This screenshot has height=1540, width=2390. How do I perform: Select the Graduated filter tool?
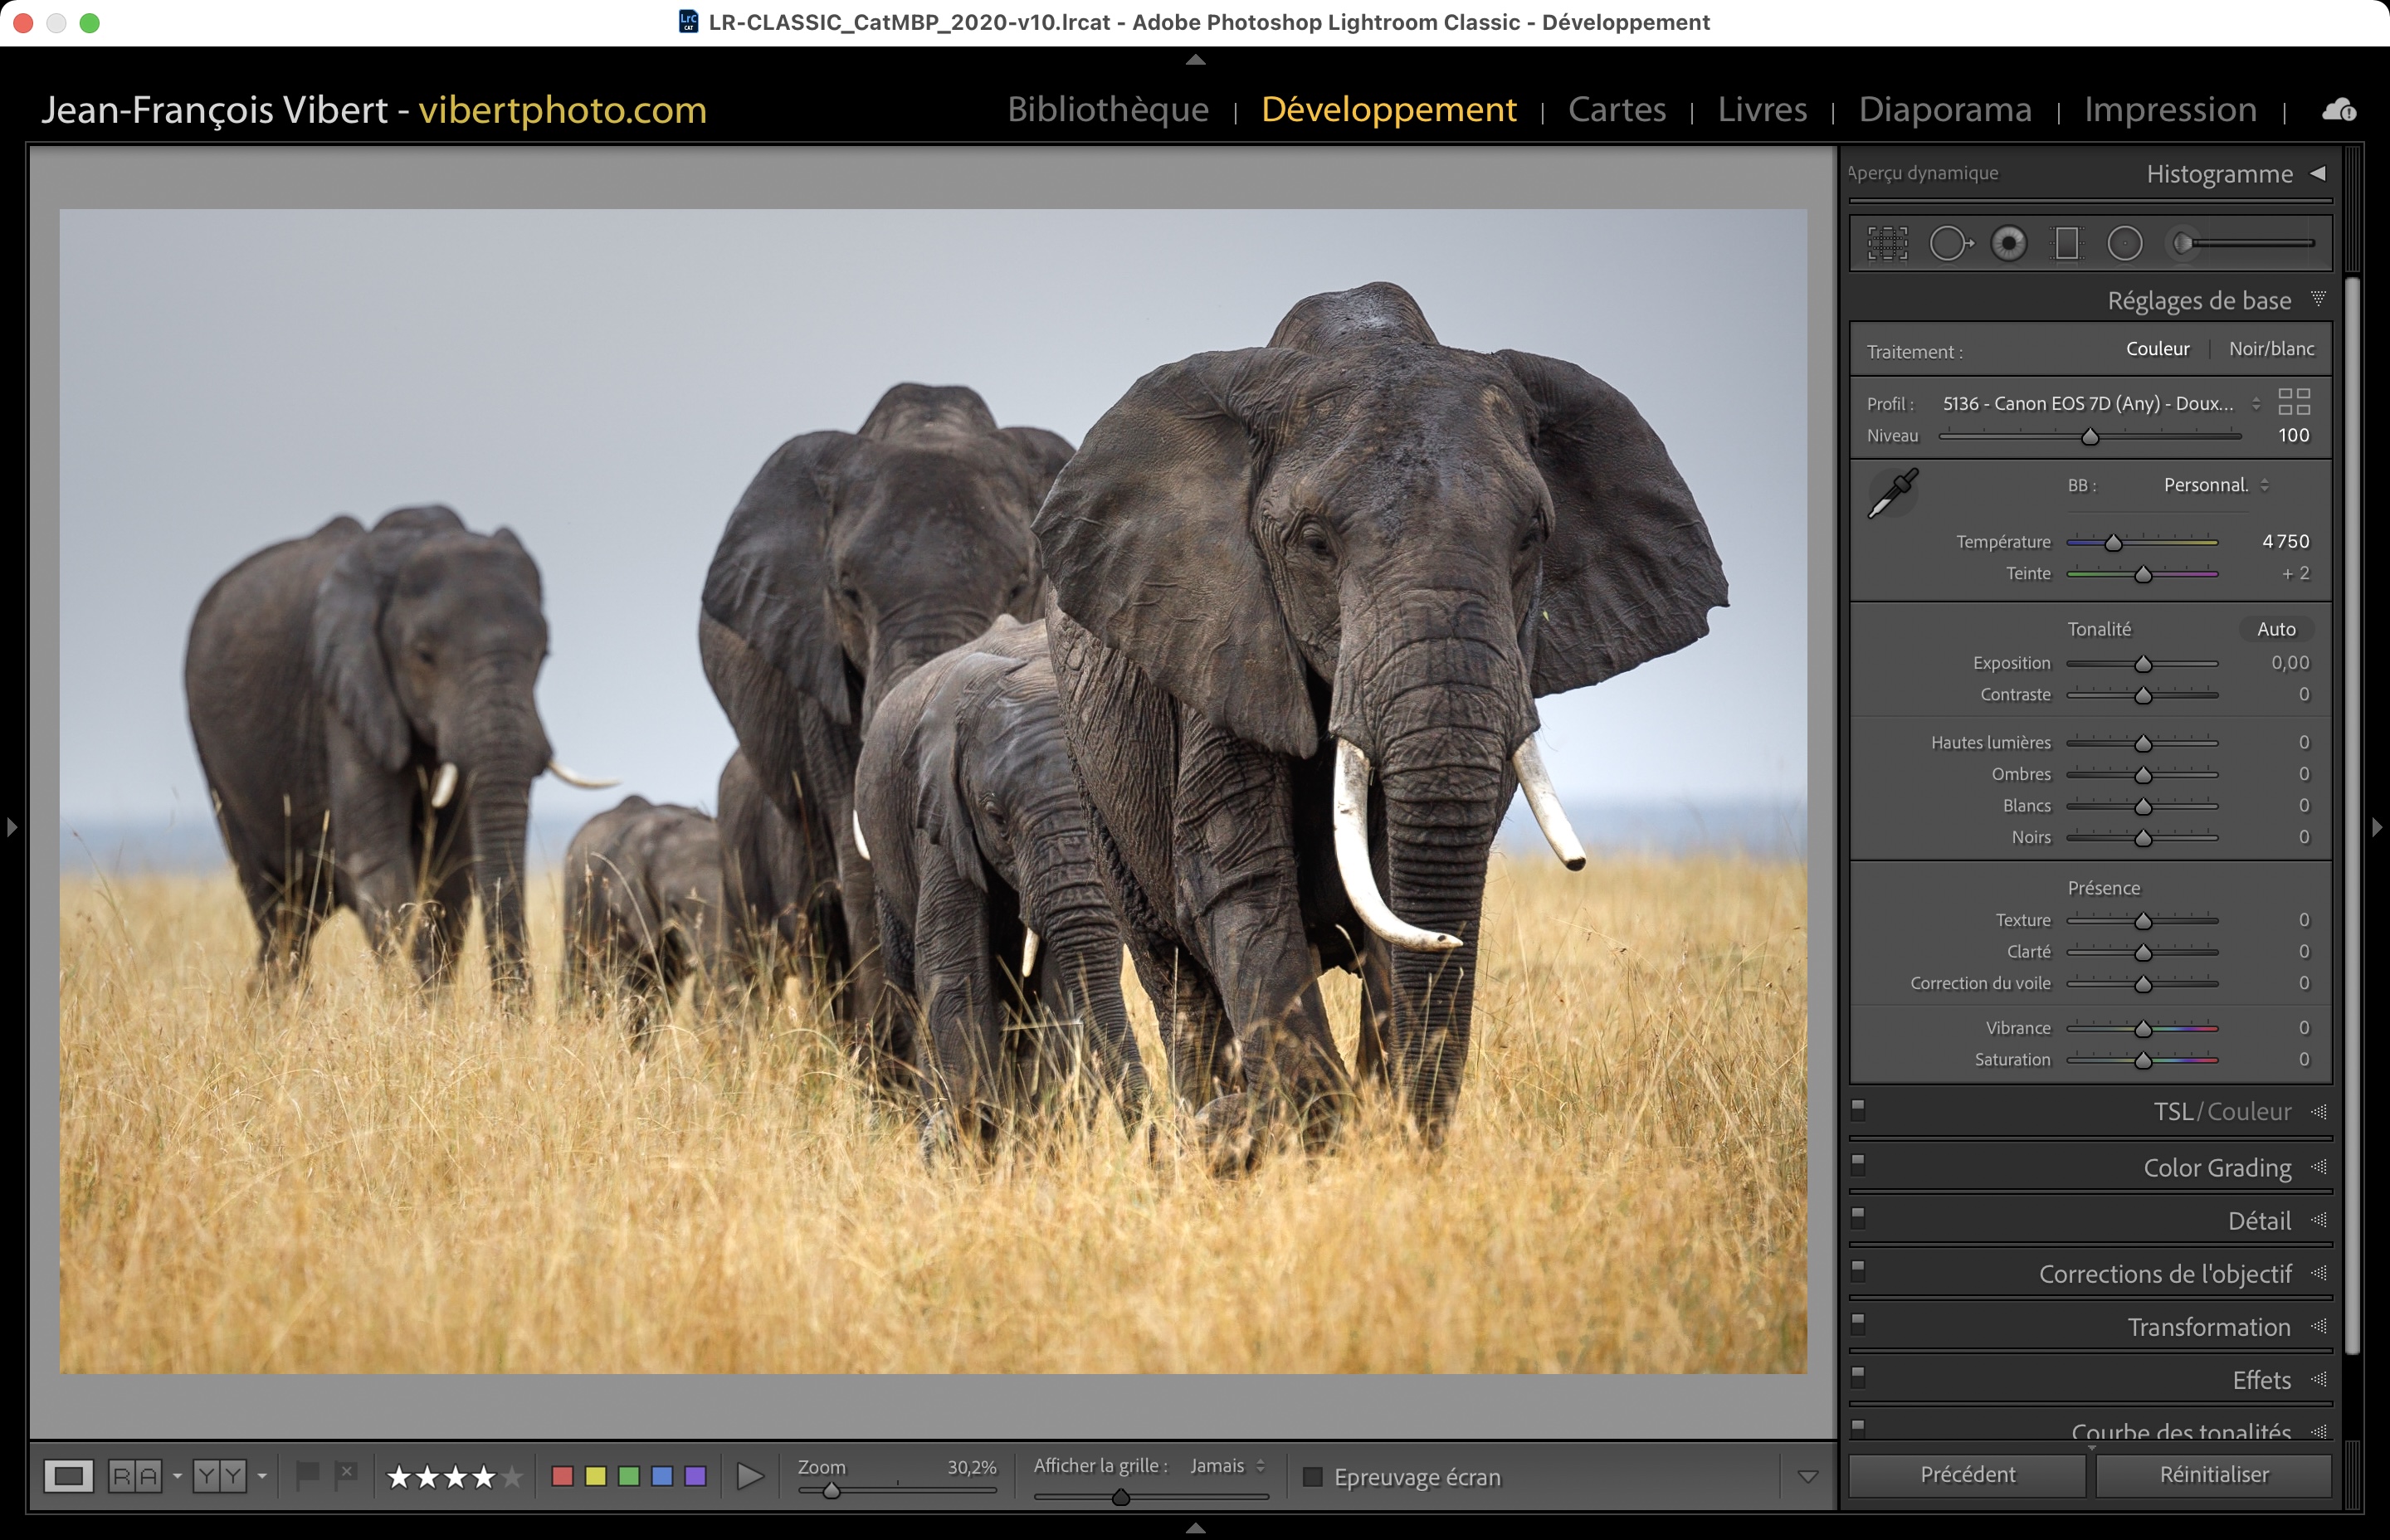point(2066,243)
